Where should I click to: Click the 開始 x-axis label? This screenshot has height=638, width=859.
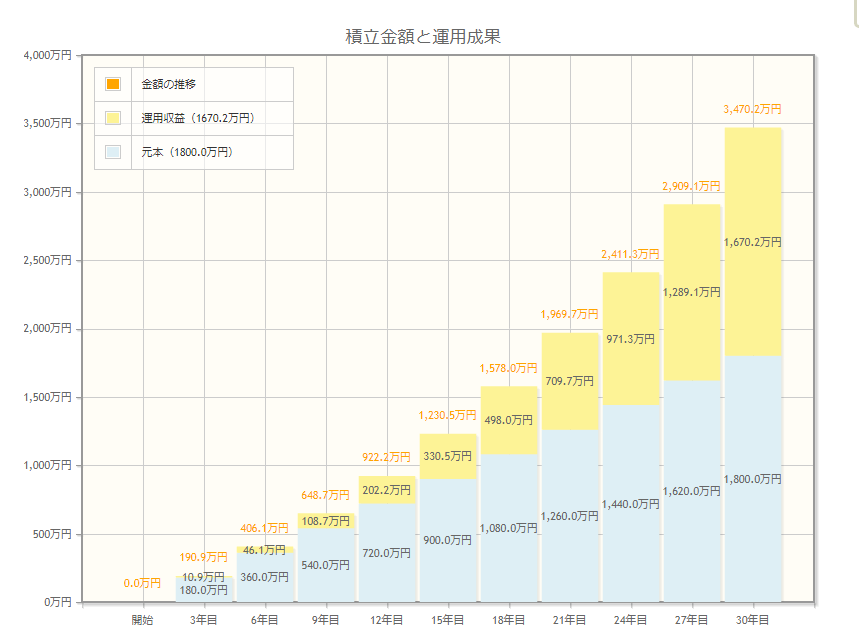143,620
